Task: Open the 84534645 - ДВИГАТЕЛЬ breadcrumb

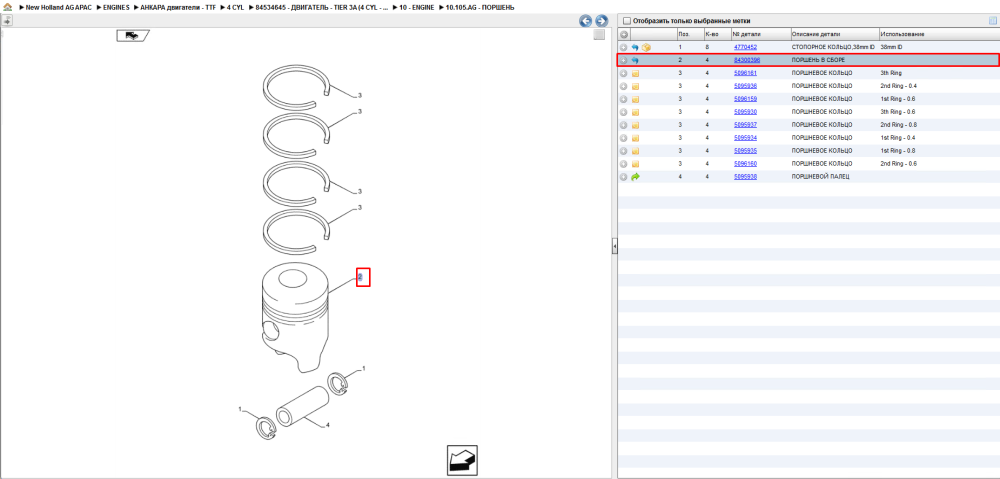Action: 321,7
